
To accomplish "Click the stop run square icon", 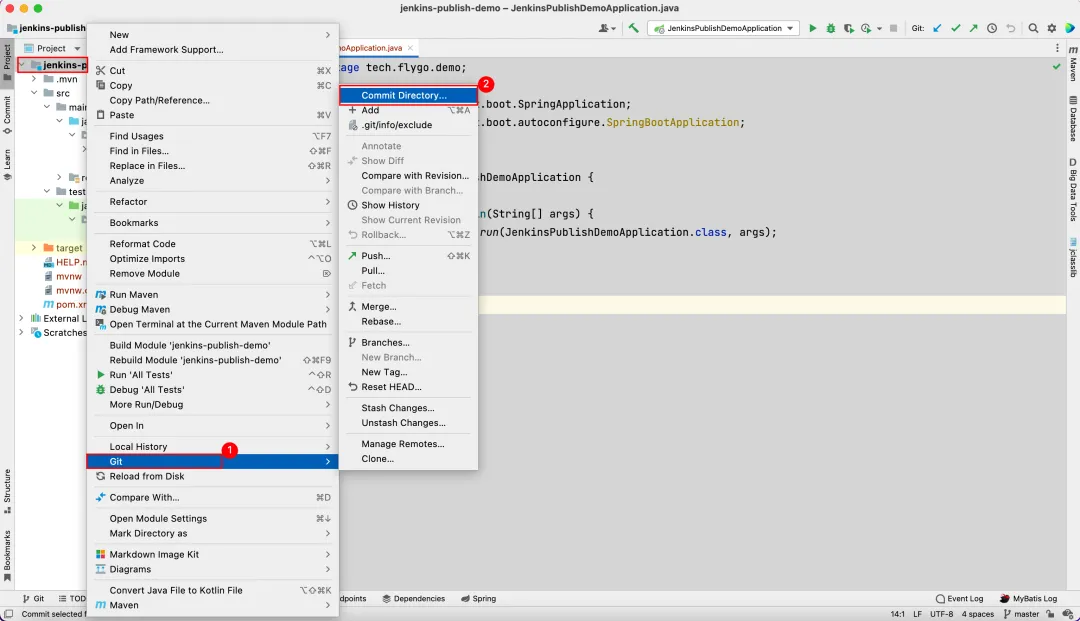I will (x=893, y=28).
